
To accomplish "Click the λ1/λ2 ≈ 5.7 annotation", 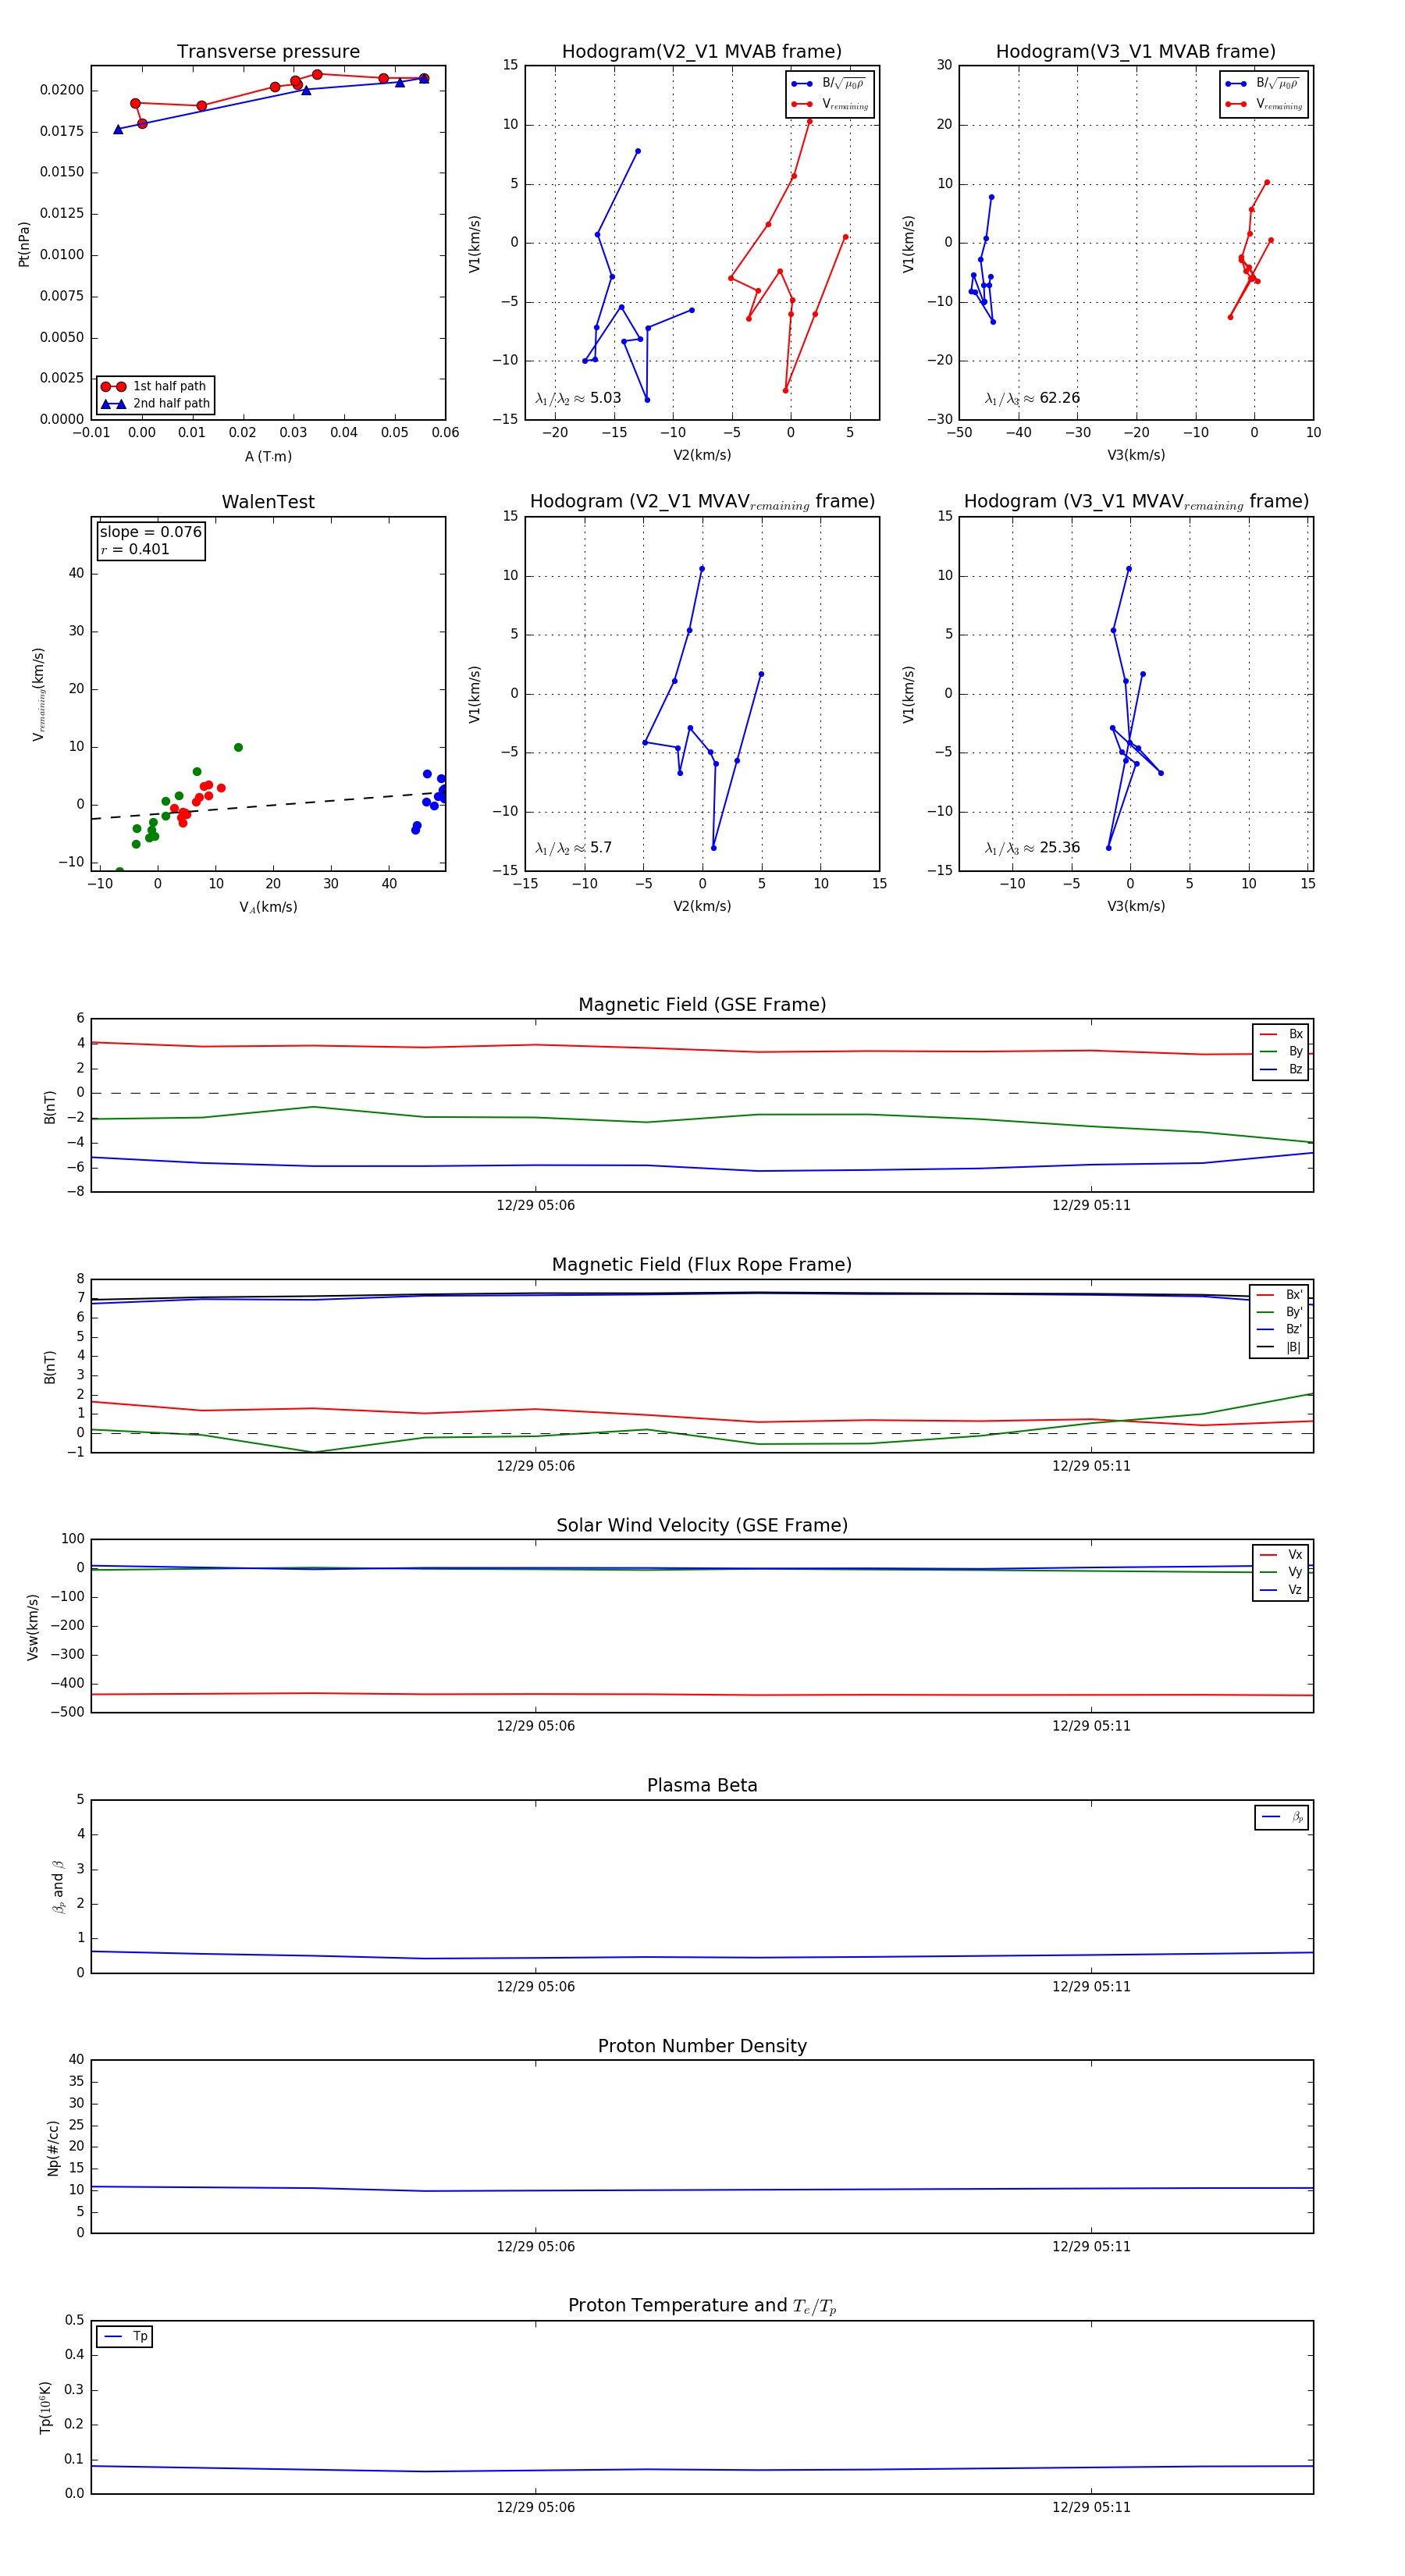I will pos(573,848).
